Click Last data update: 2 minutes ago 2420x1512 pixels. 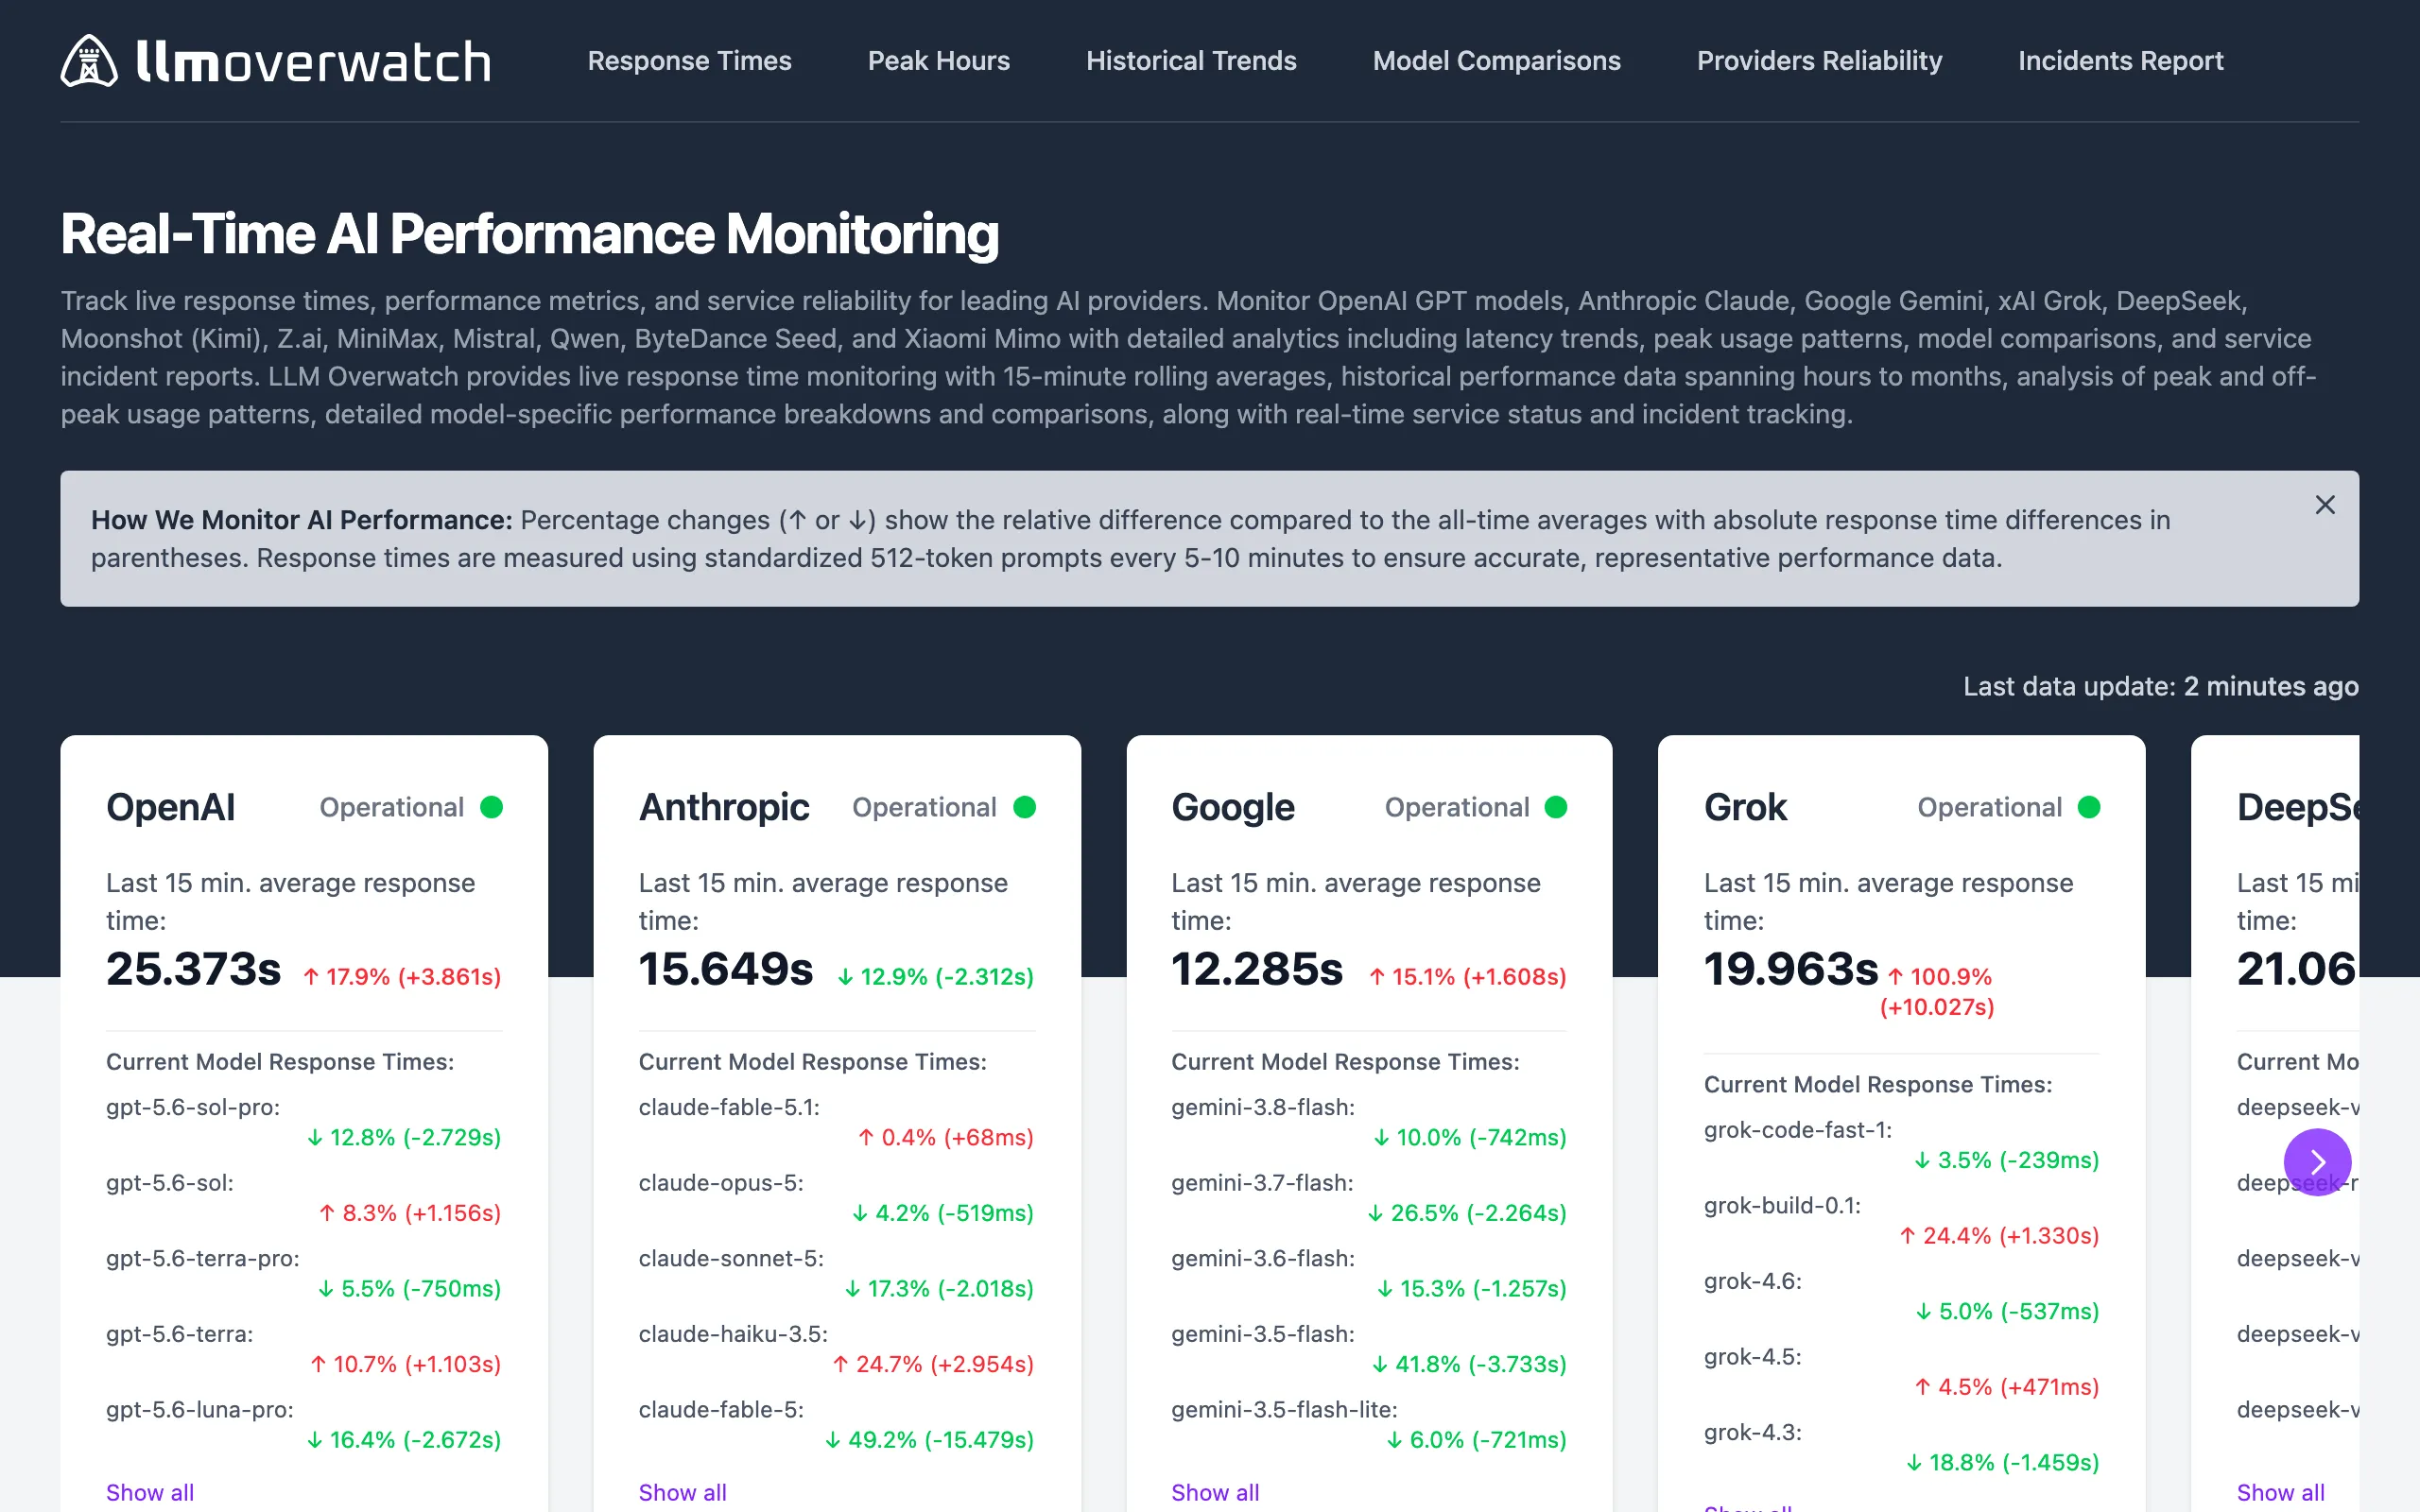click(2160, 686)
